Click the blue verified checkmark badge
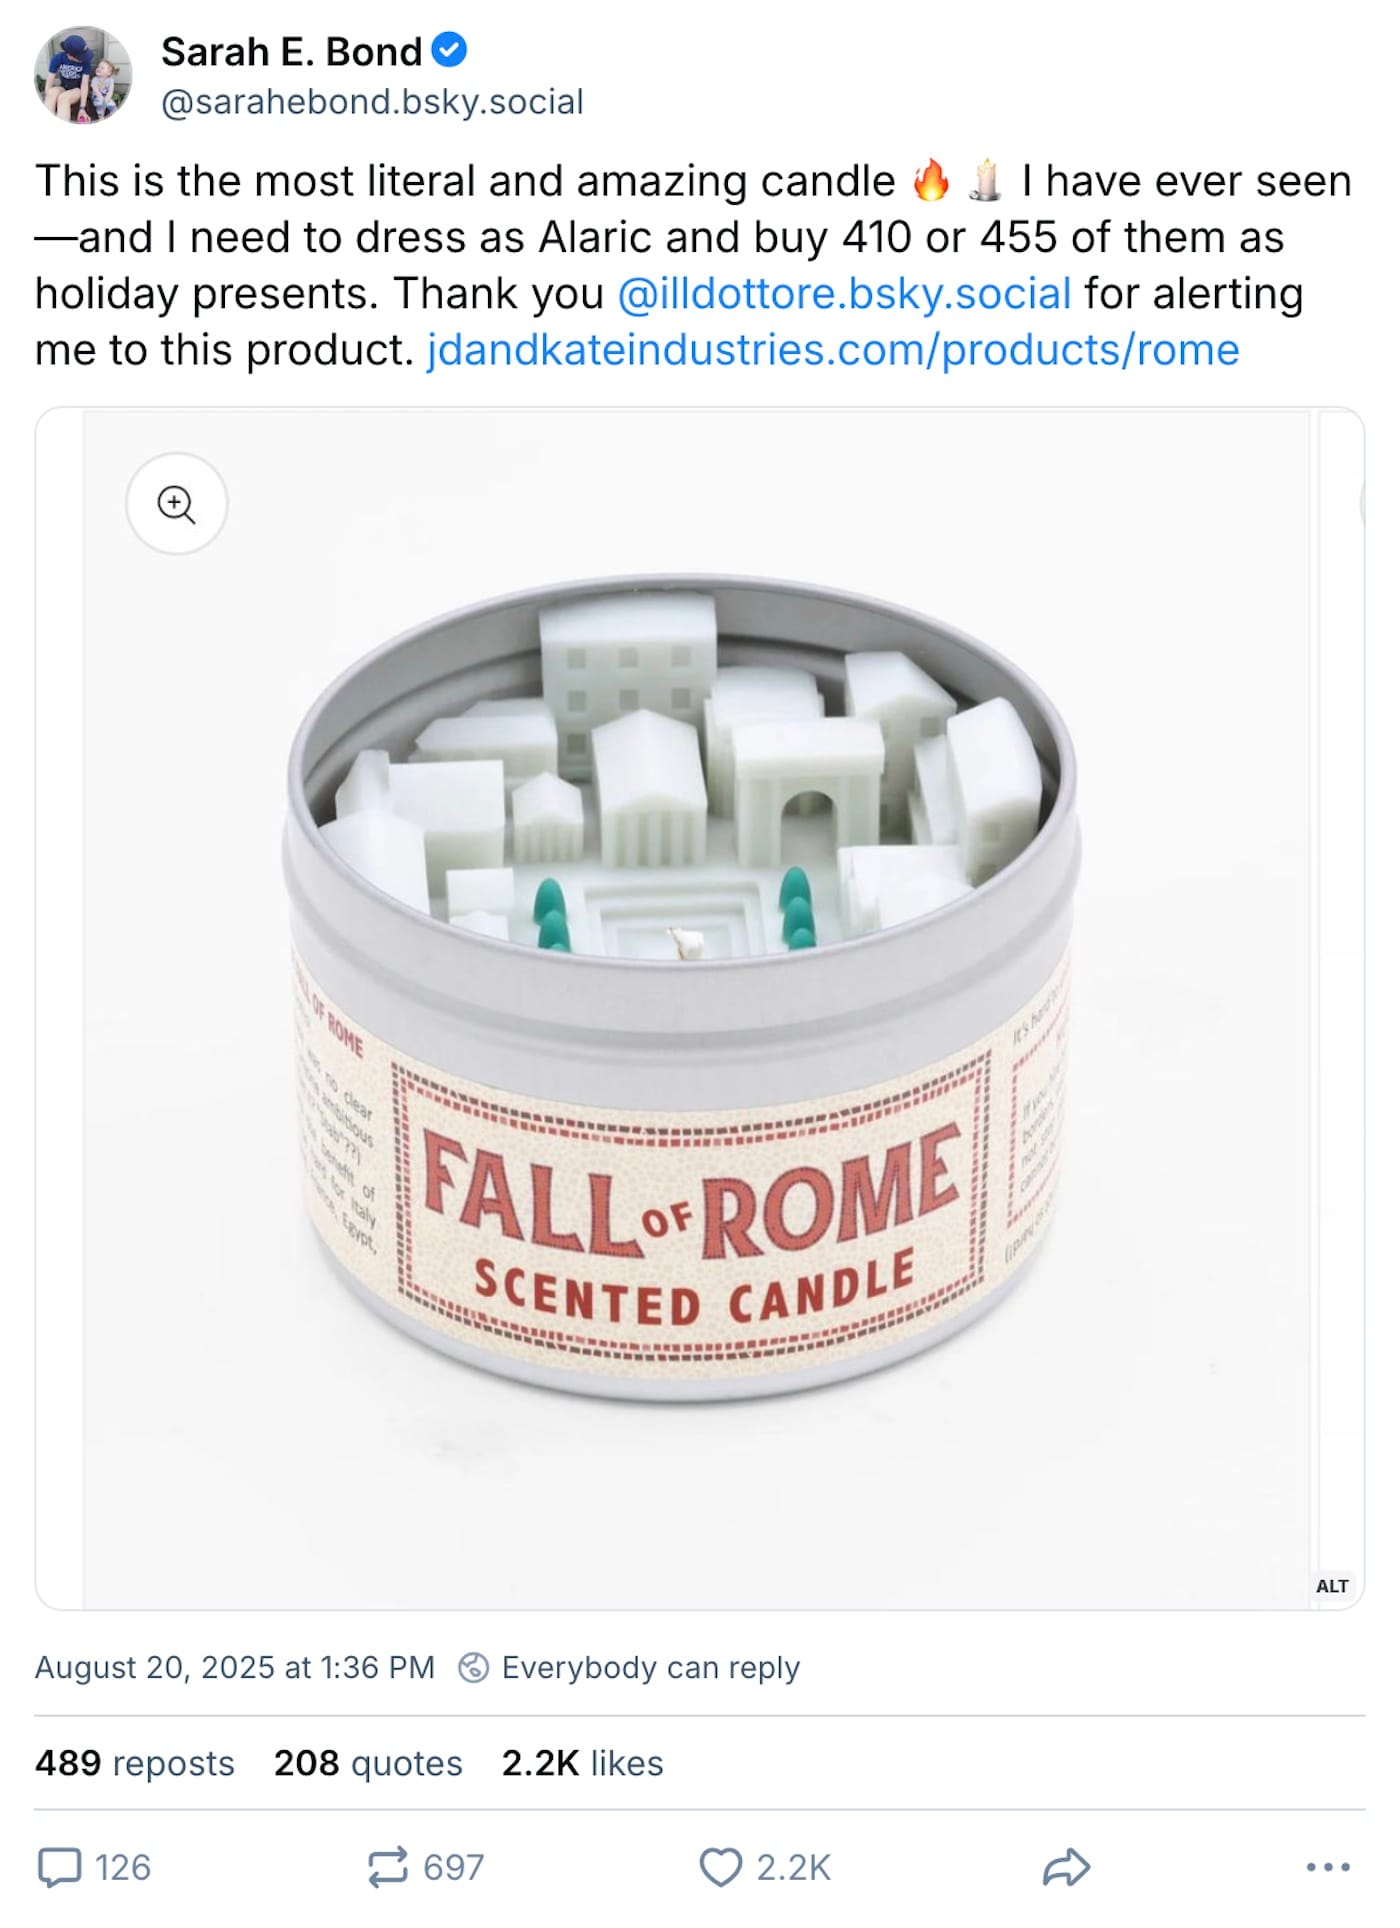 (x=449, y=50)
